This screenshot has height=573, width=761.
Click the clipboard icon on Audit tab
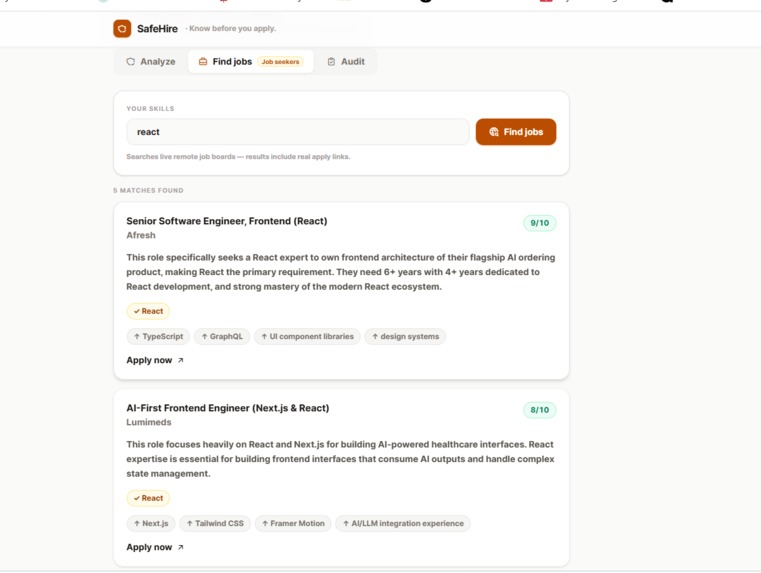pyautogui.click(x=331, y=62)
